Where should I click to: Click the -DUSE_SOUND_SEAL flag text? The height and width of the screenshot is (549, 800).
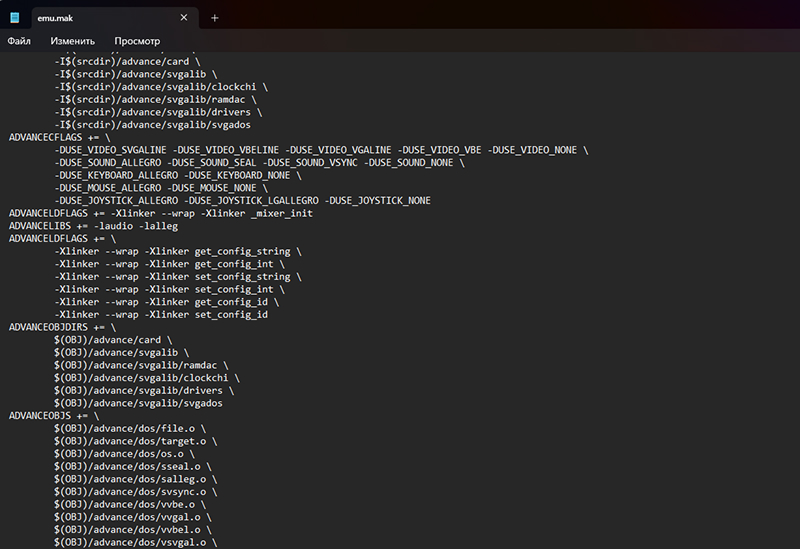pos(213,162)
